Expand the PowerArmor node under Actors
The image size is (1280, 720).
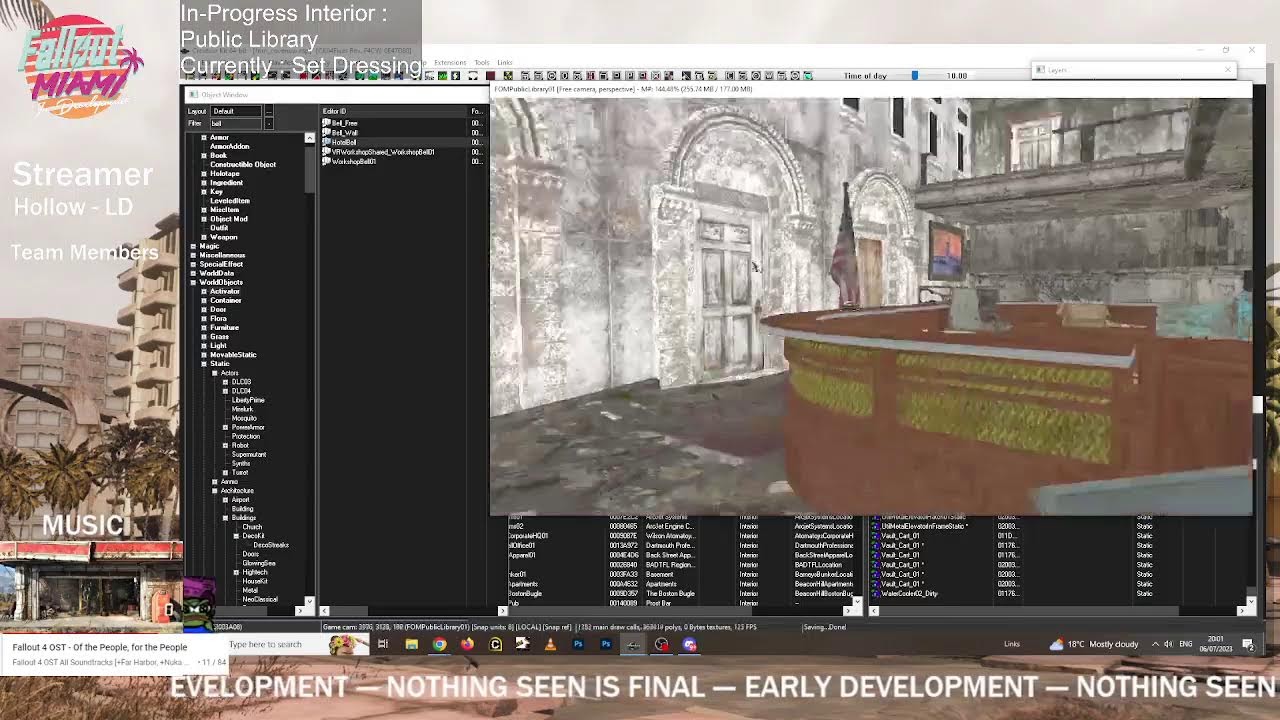[225, 427]
